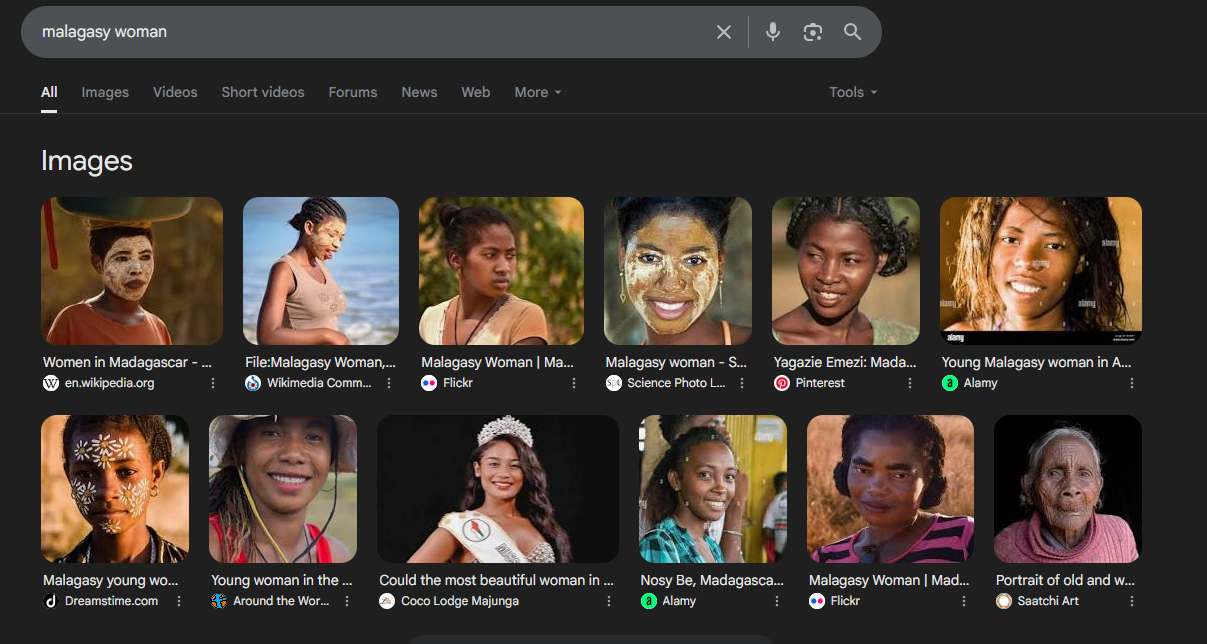The height and width of the screenshot is (644, 1207).
Task: Click the Dreamstime.com favicon icon
Action: point(51,601)
